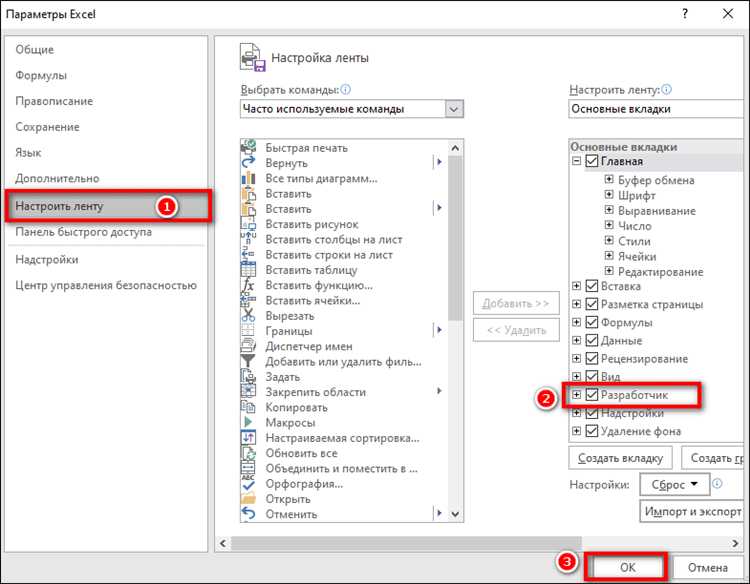
Task: Click the Импорт и экспорт button
Action: 692,512
